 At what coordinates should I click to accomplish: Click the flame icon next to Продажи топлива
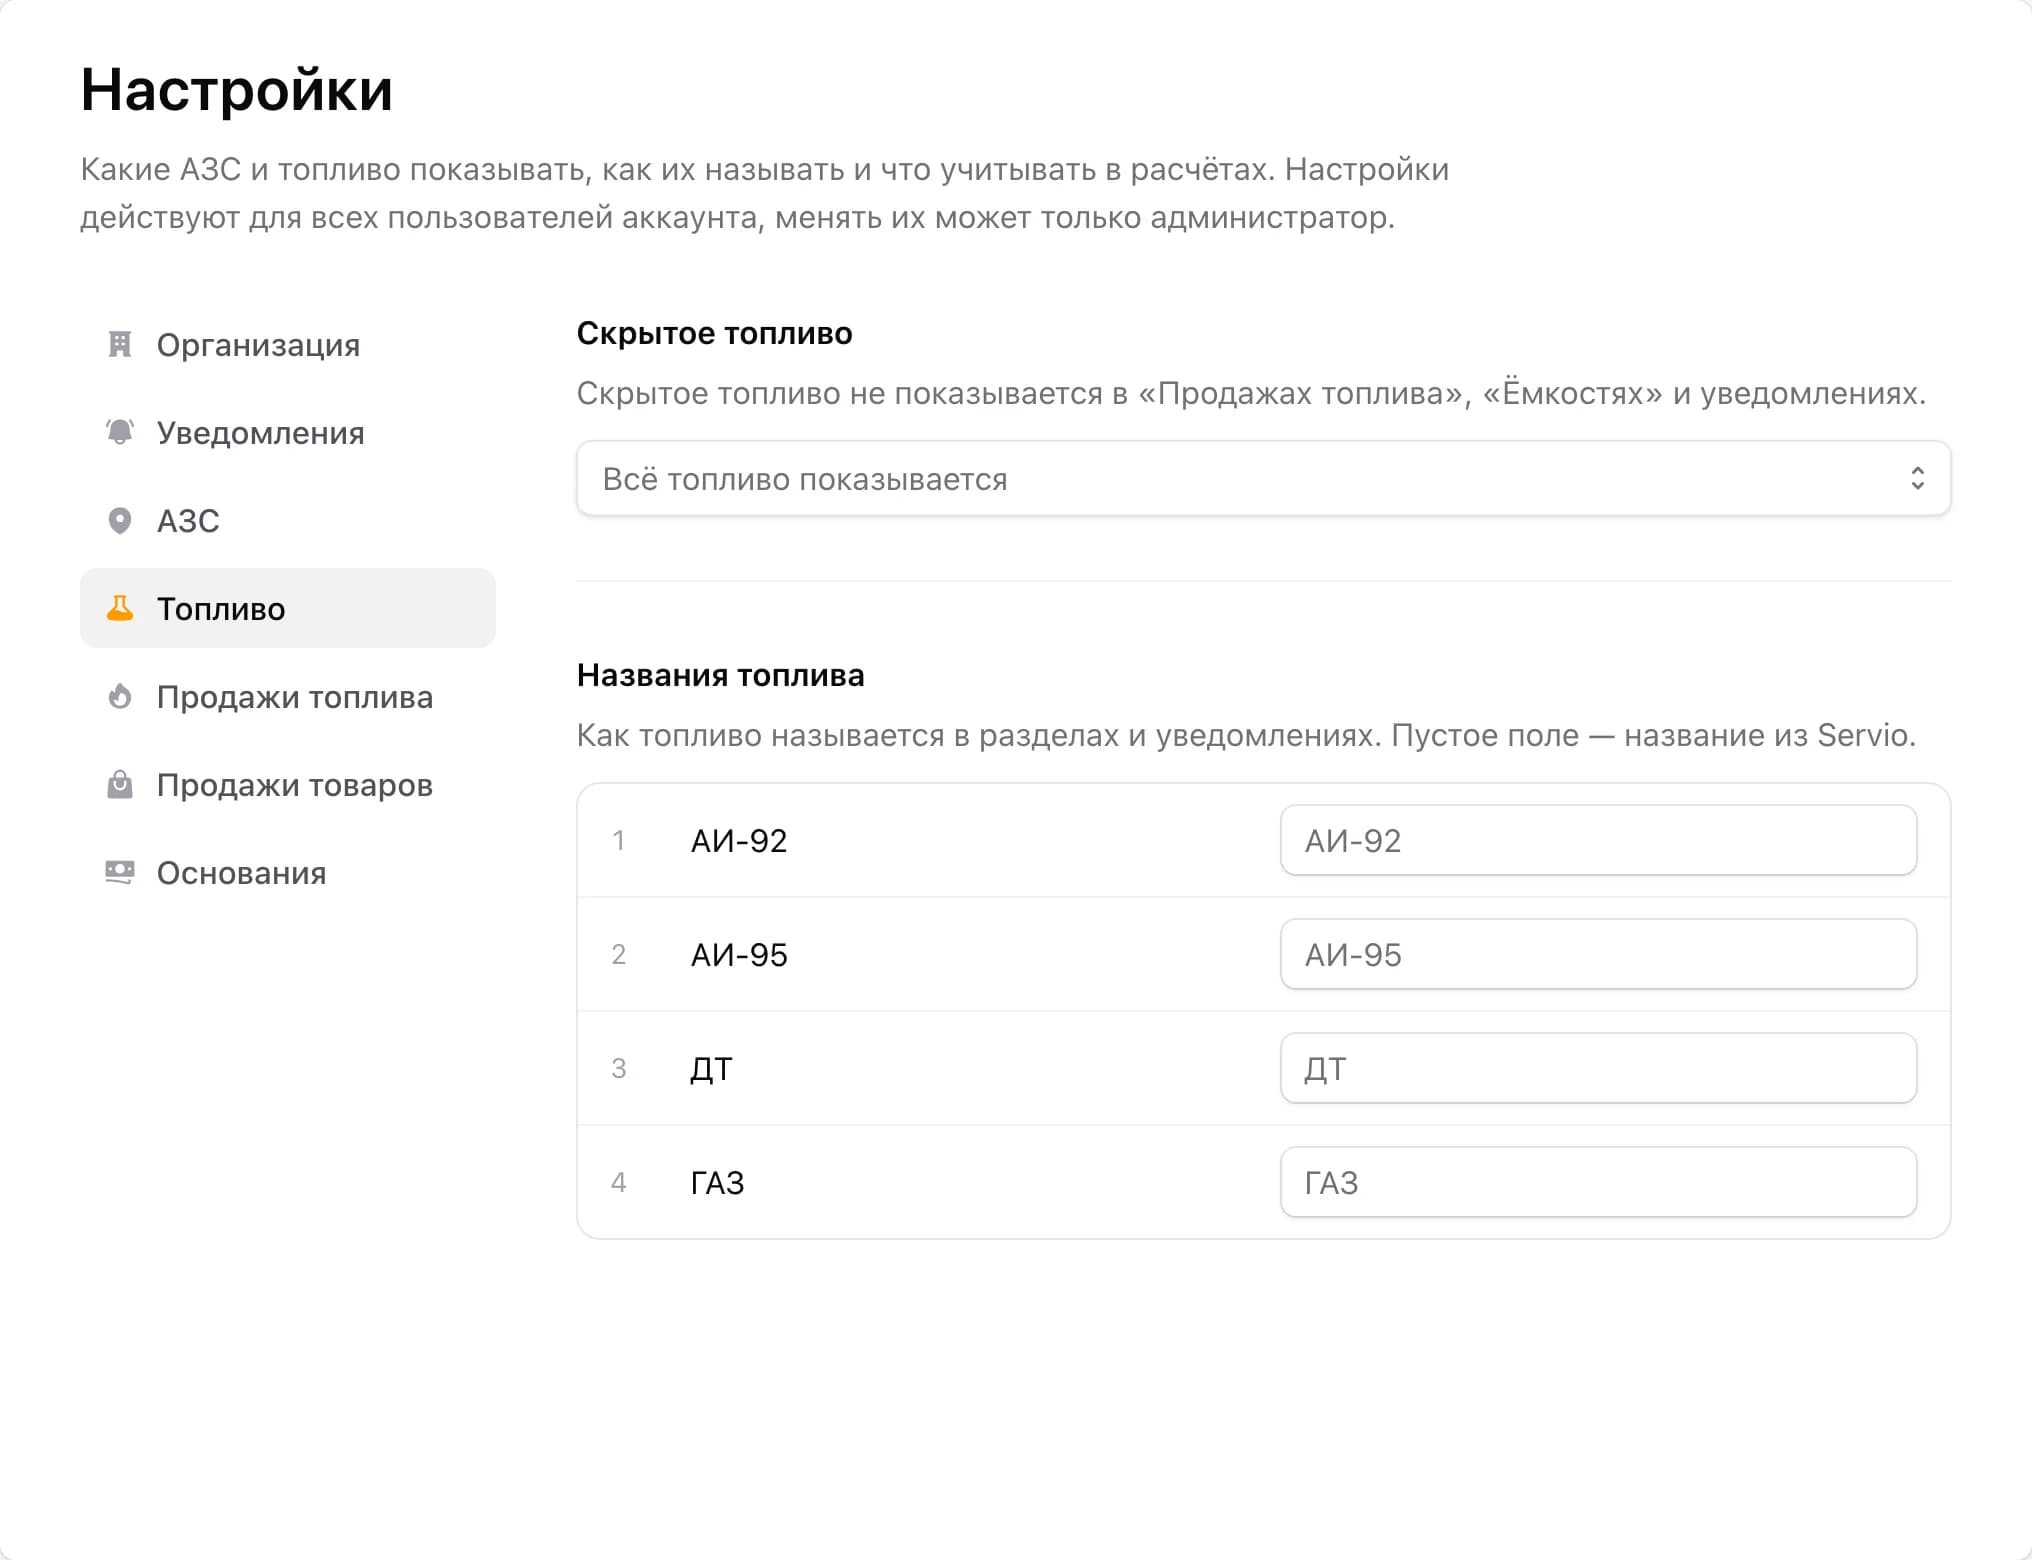120,697
